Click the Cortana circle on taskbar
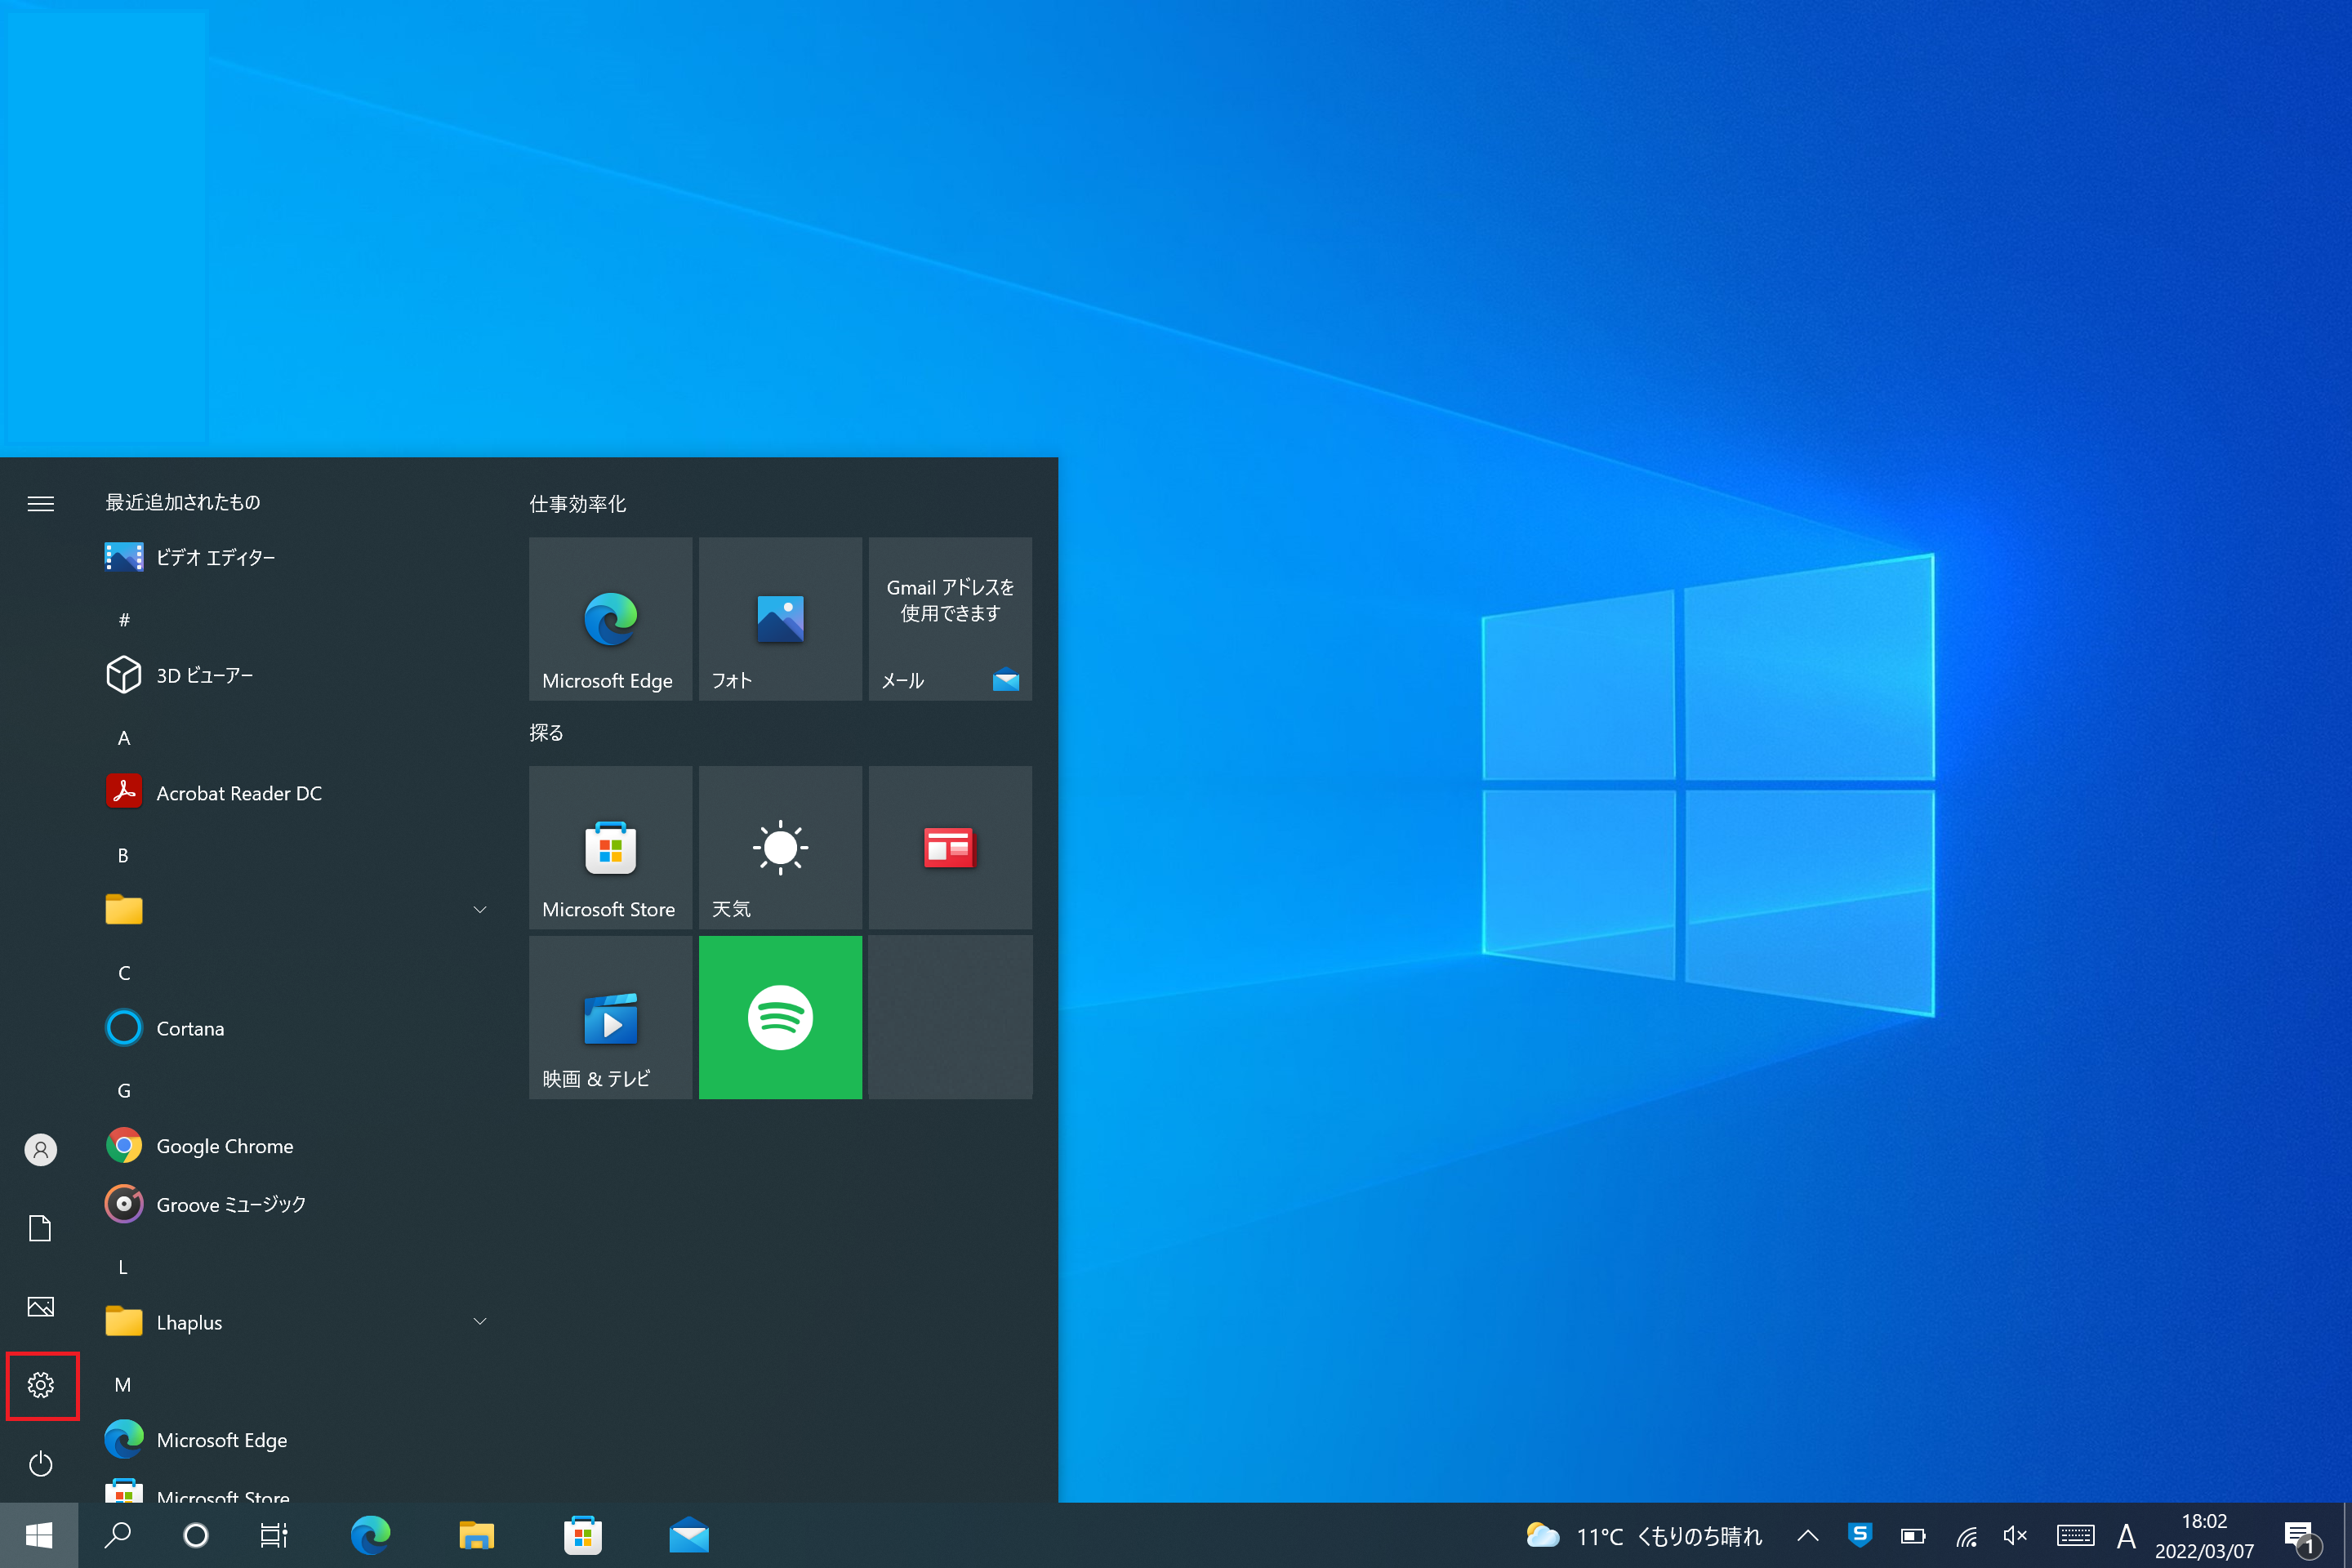Viewport: 2352px width, 1568px height. click(x=196, y=1535)
